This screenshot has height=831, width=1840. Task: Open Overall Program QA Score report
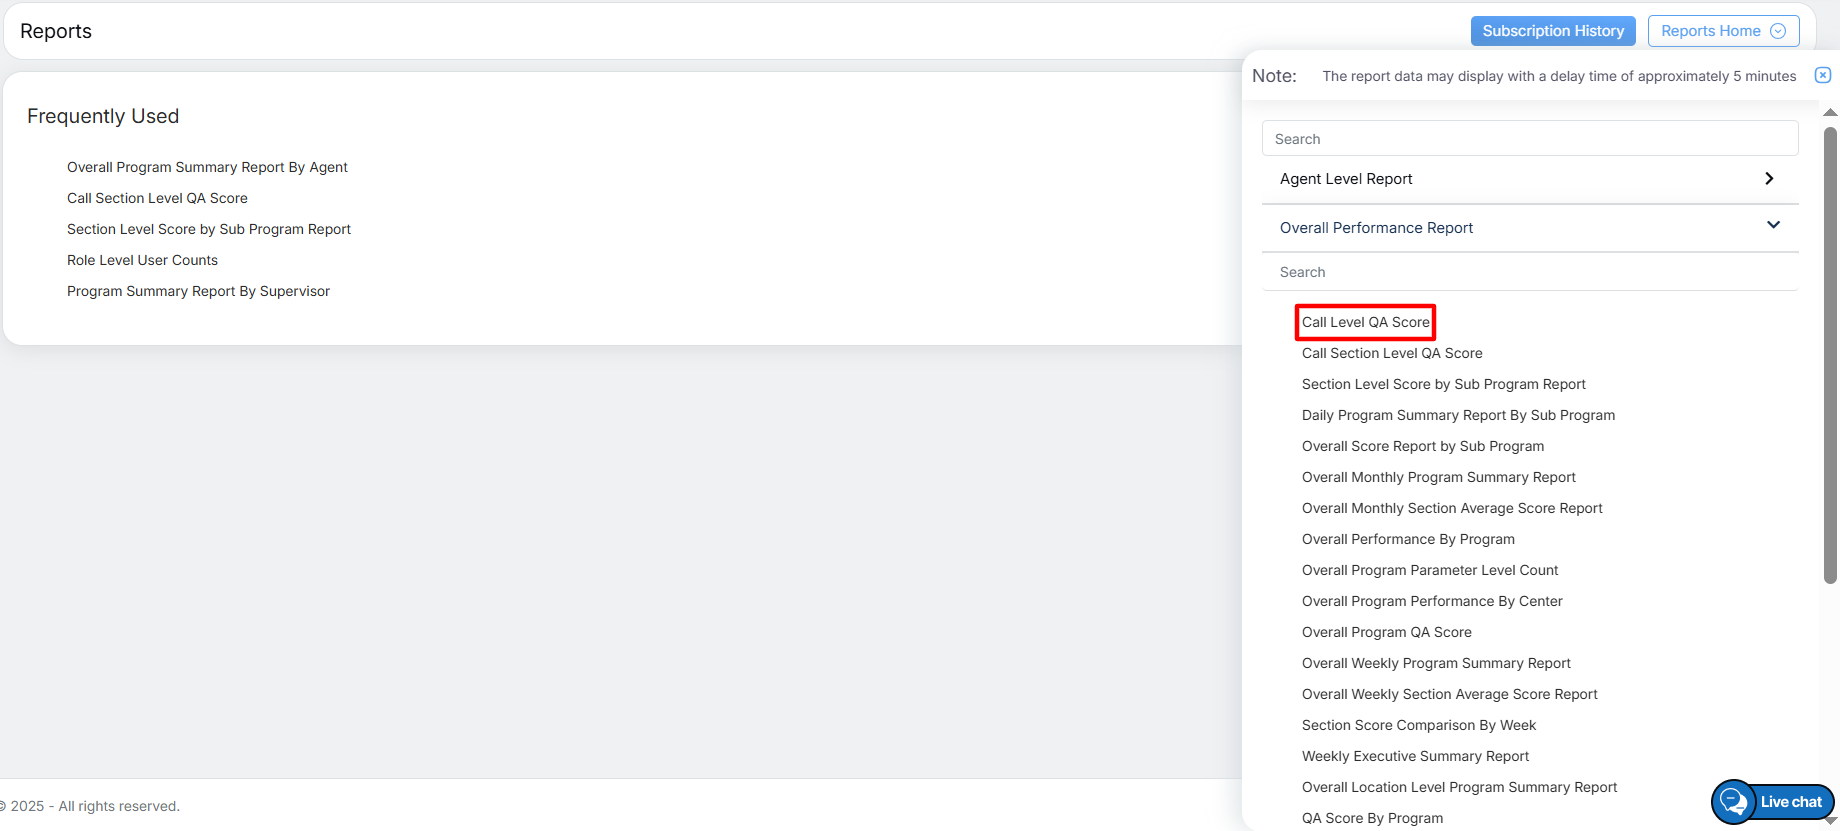click(1386, 632)
